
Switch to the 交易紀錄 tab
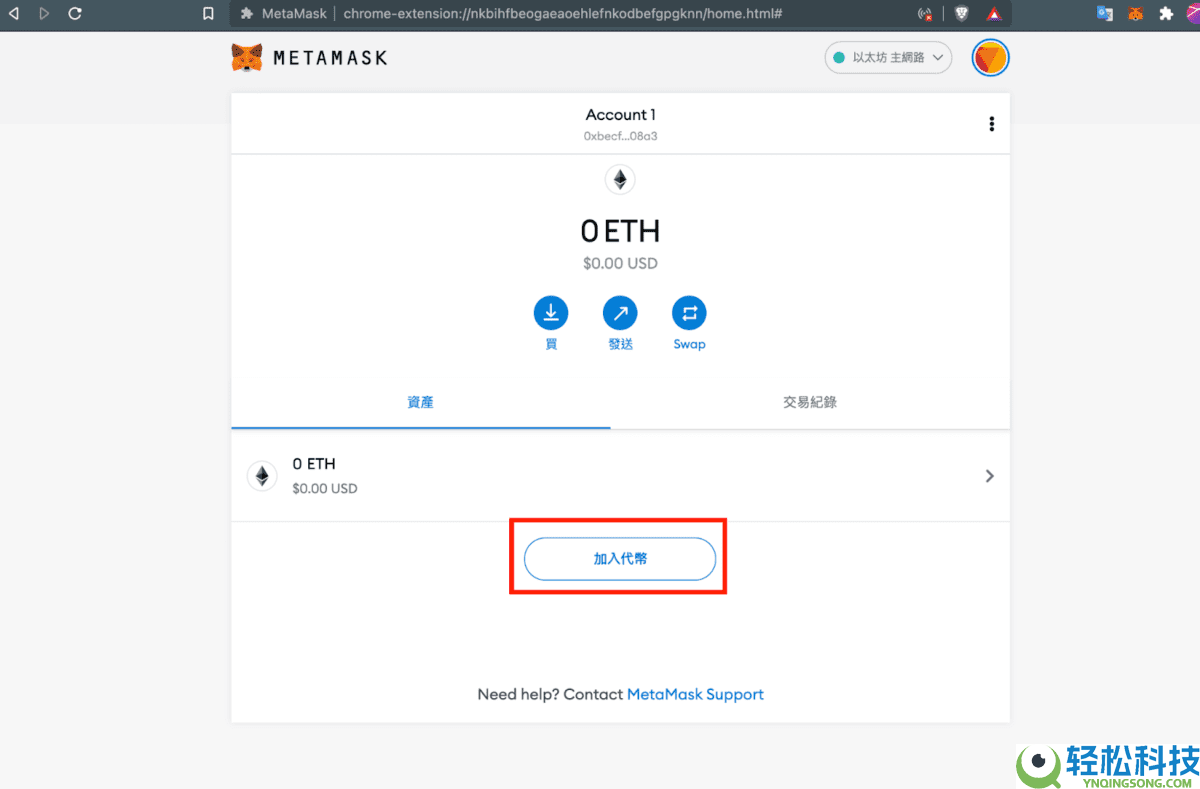[x=810, y=401]
